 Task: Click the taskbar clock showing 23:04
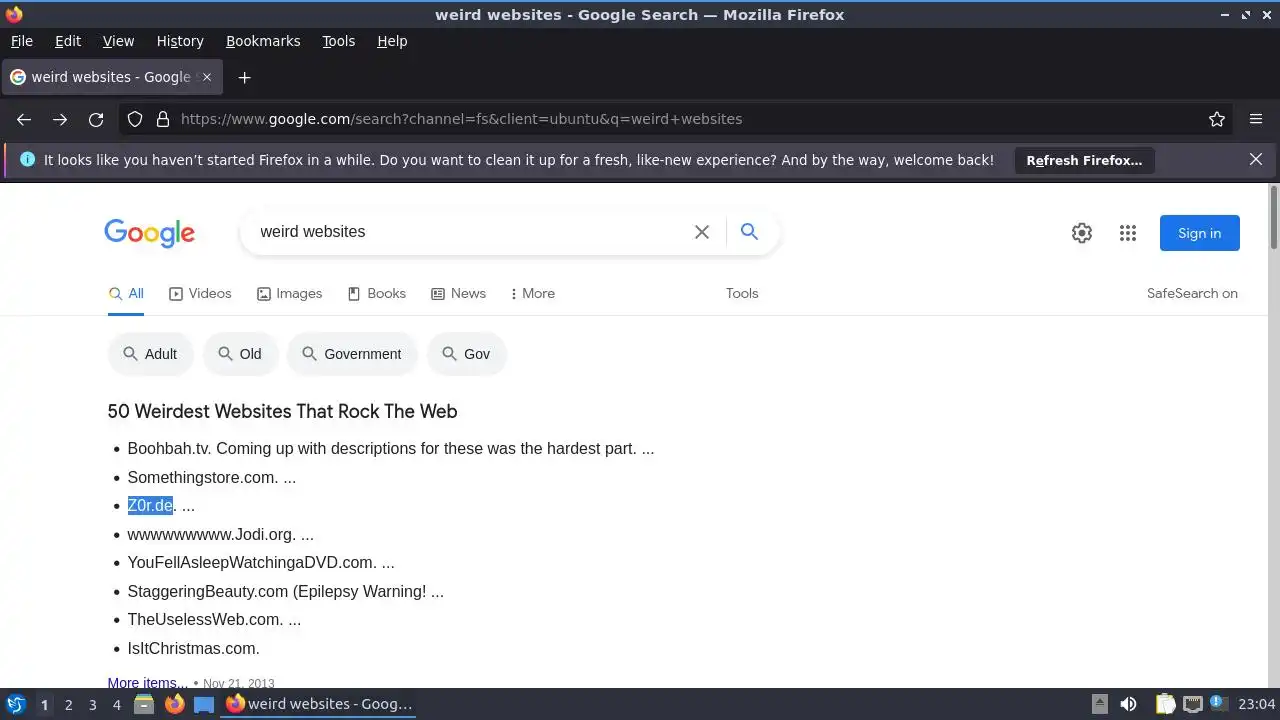[1256, 704]
